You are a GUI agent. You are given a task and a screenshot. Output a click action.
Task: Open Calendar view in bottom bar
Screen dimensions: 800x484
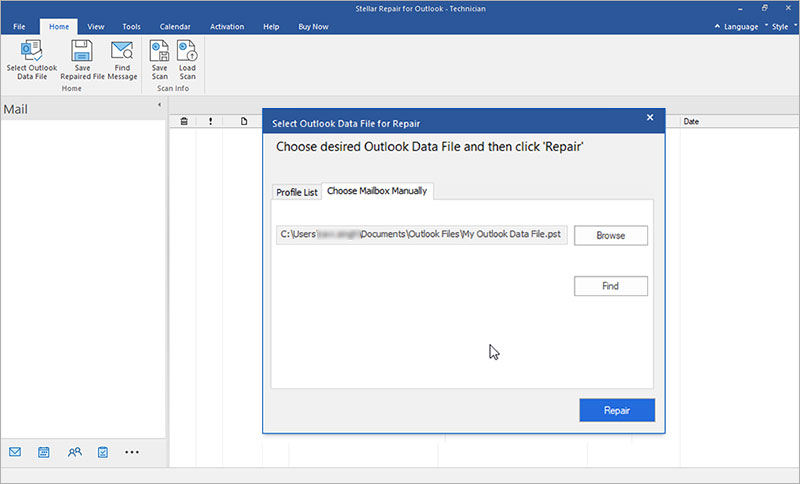44,452
